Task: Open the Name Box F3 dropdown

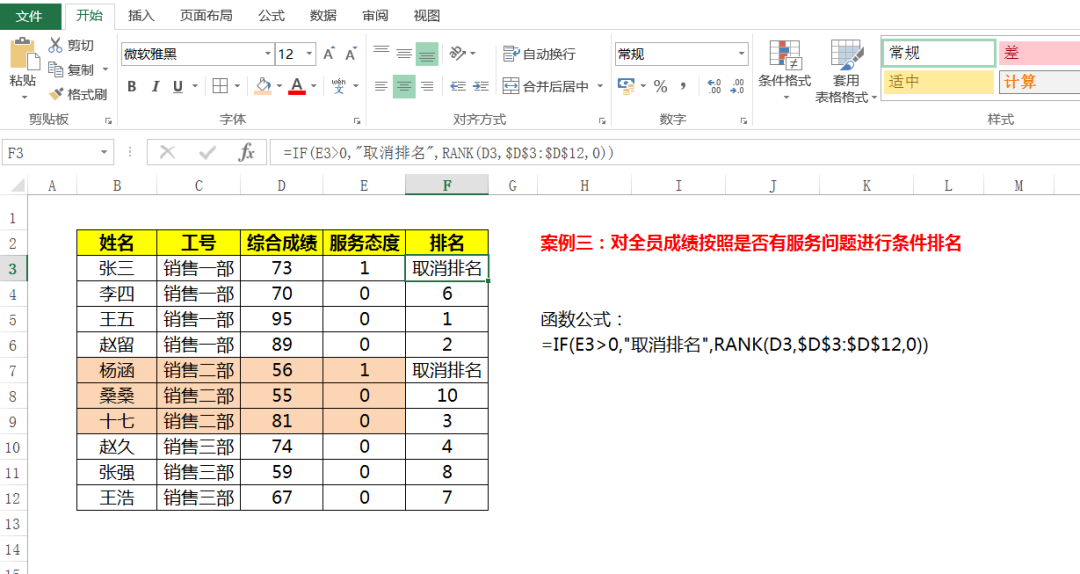Action: [104, 152]
